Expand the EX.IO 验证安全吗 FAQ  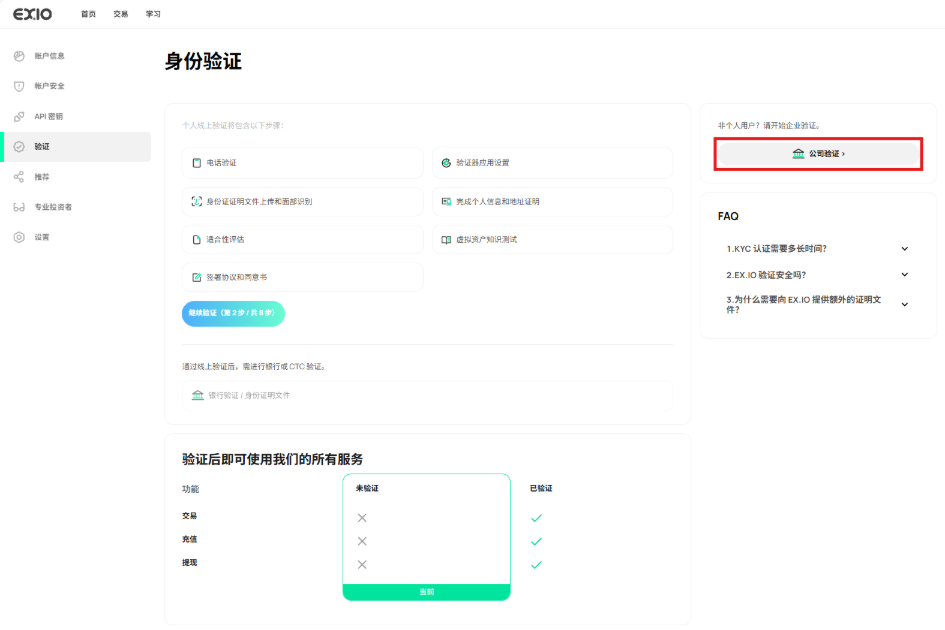pos(904,274)
